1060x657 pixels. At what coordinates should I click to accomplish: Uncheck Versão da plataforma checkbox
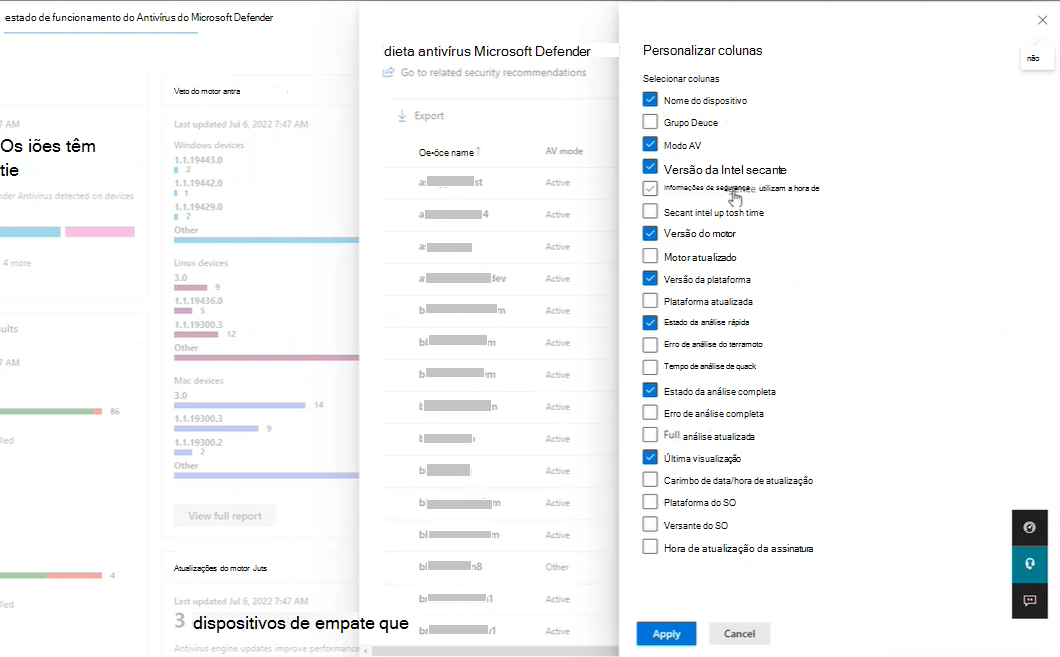(x=650, y=278)
